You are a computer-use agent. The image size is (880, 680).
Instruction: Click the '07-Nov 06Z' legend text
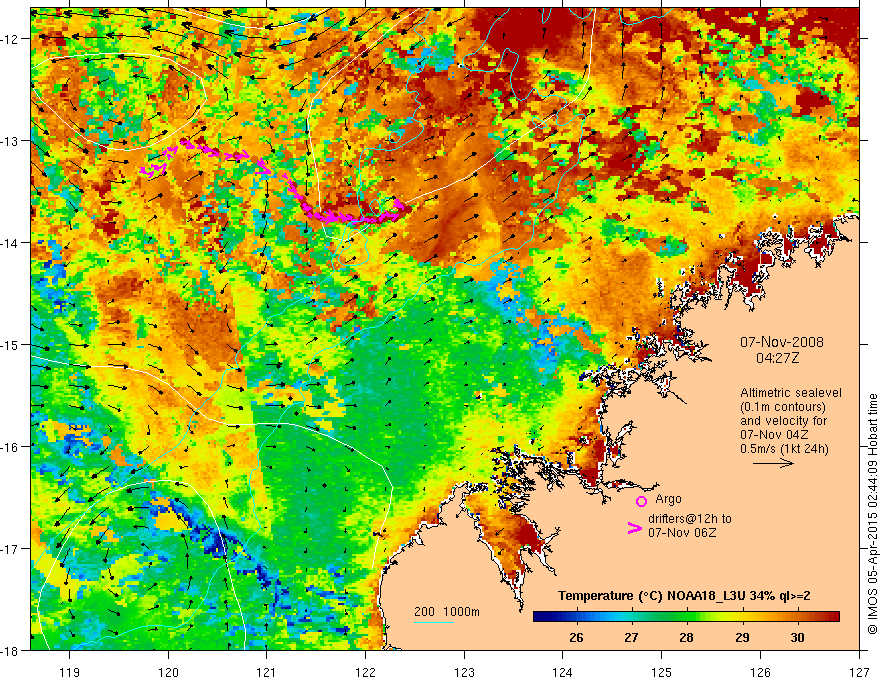coord(682,533)
